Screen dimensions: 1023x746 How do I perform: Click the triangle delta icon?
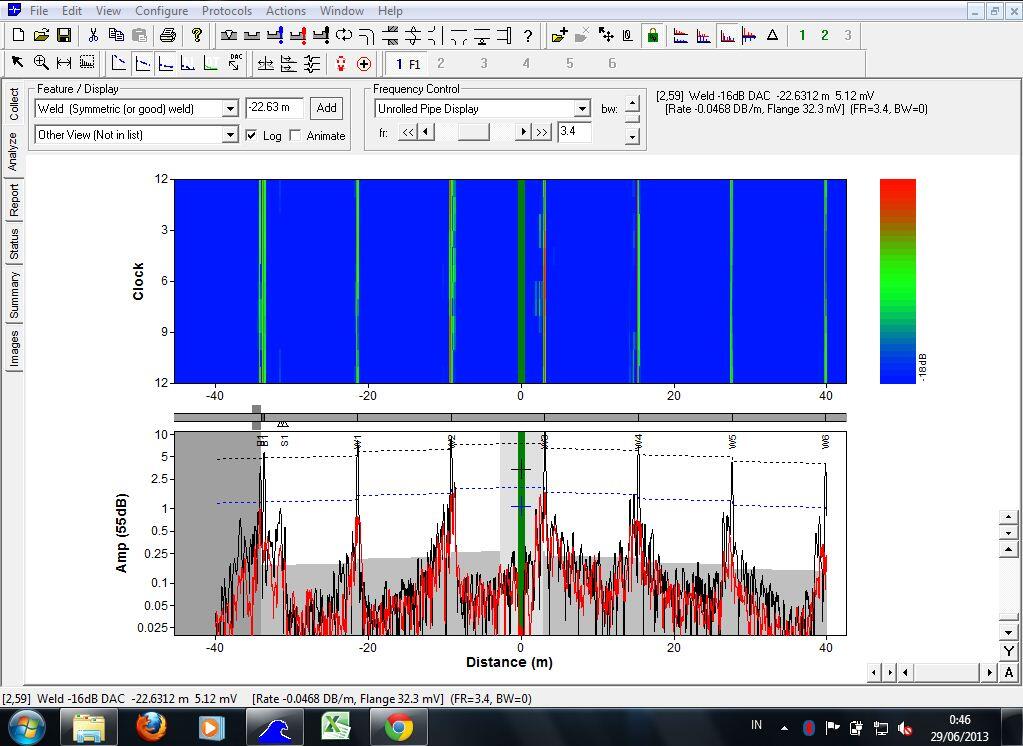click(772, 35)
